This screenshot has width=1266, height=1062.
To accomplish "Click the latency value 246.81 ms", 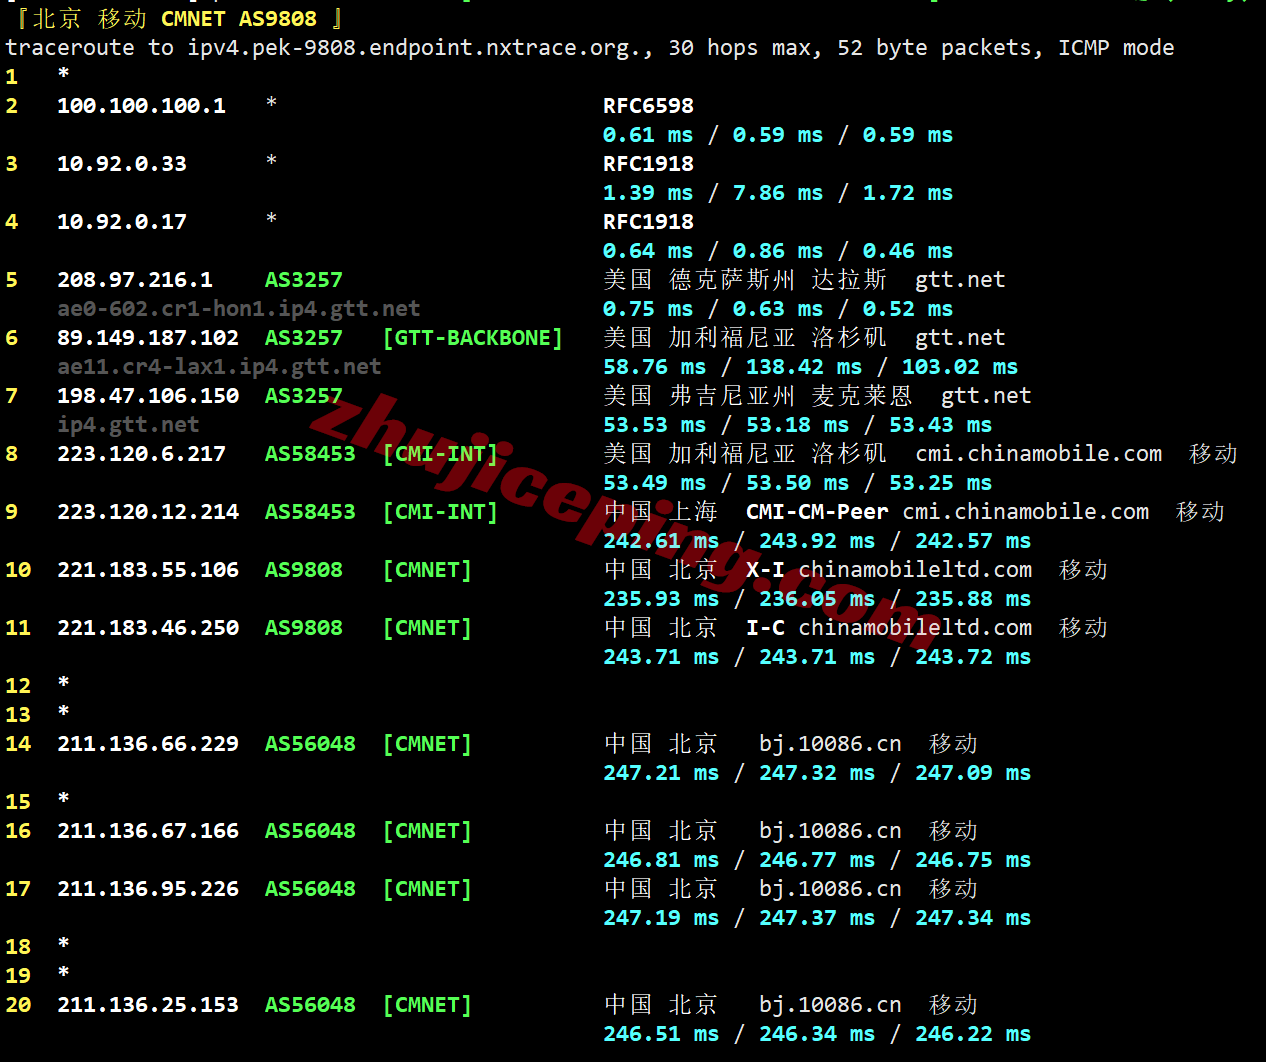I will (661, 860).
